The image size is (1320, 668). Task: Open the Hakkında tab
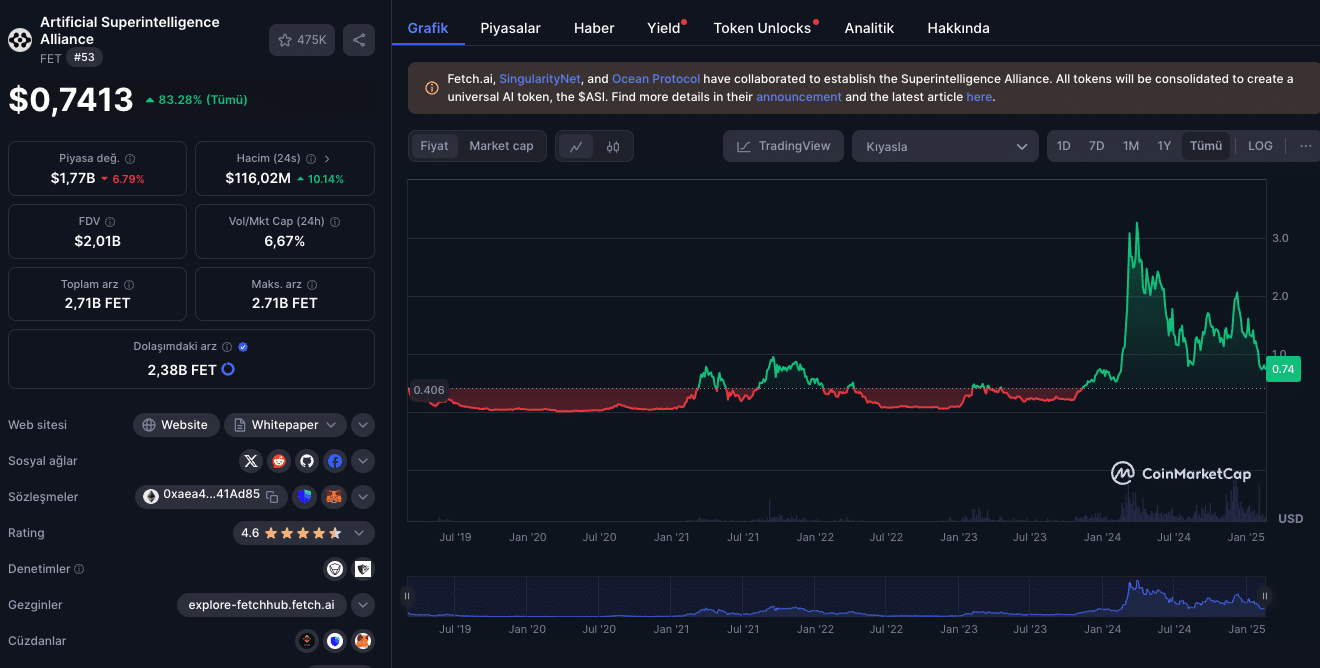coord(958,28)
